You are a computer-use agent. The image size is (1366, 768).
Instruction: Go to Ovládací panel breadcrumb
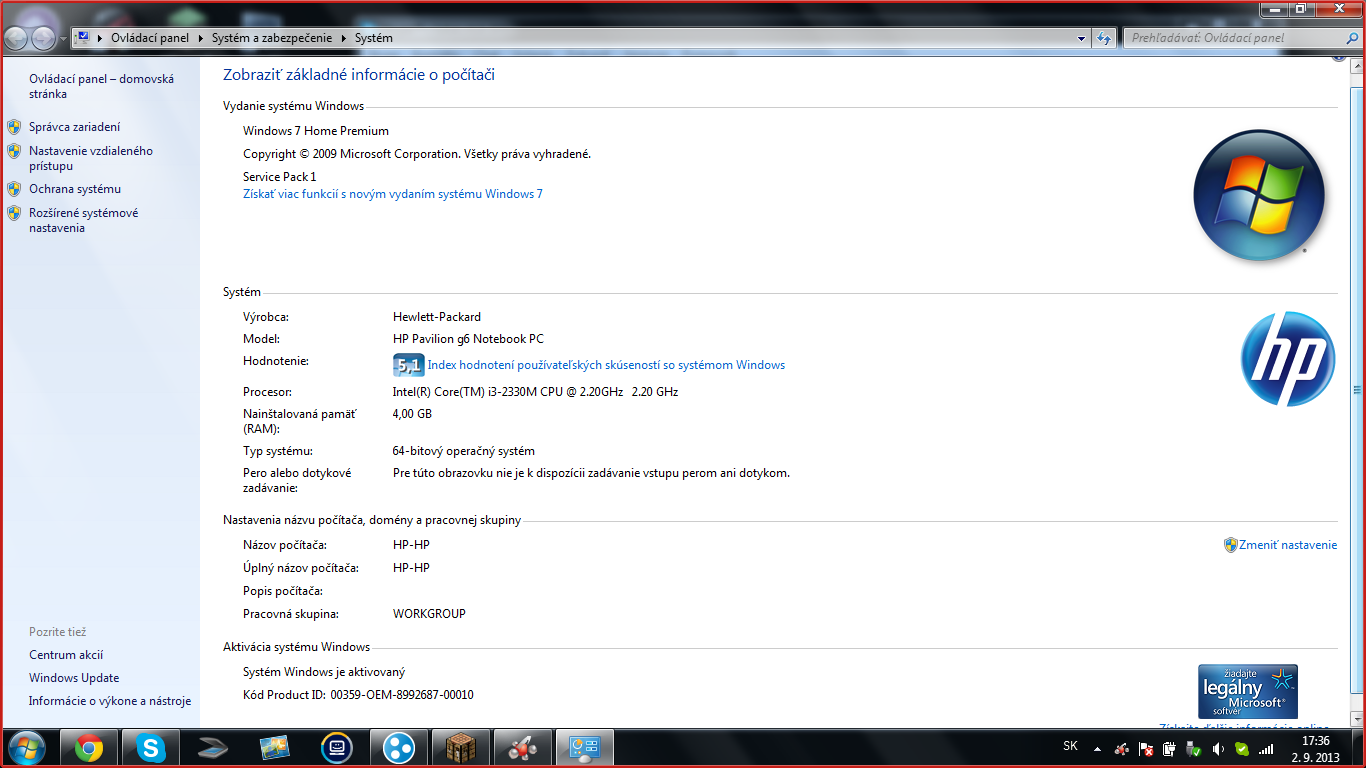pyautogui.click(x=150, y=38)
